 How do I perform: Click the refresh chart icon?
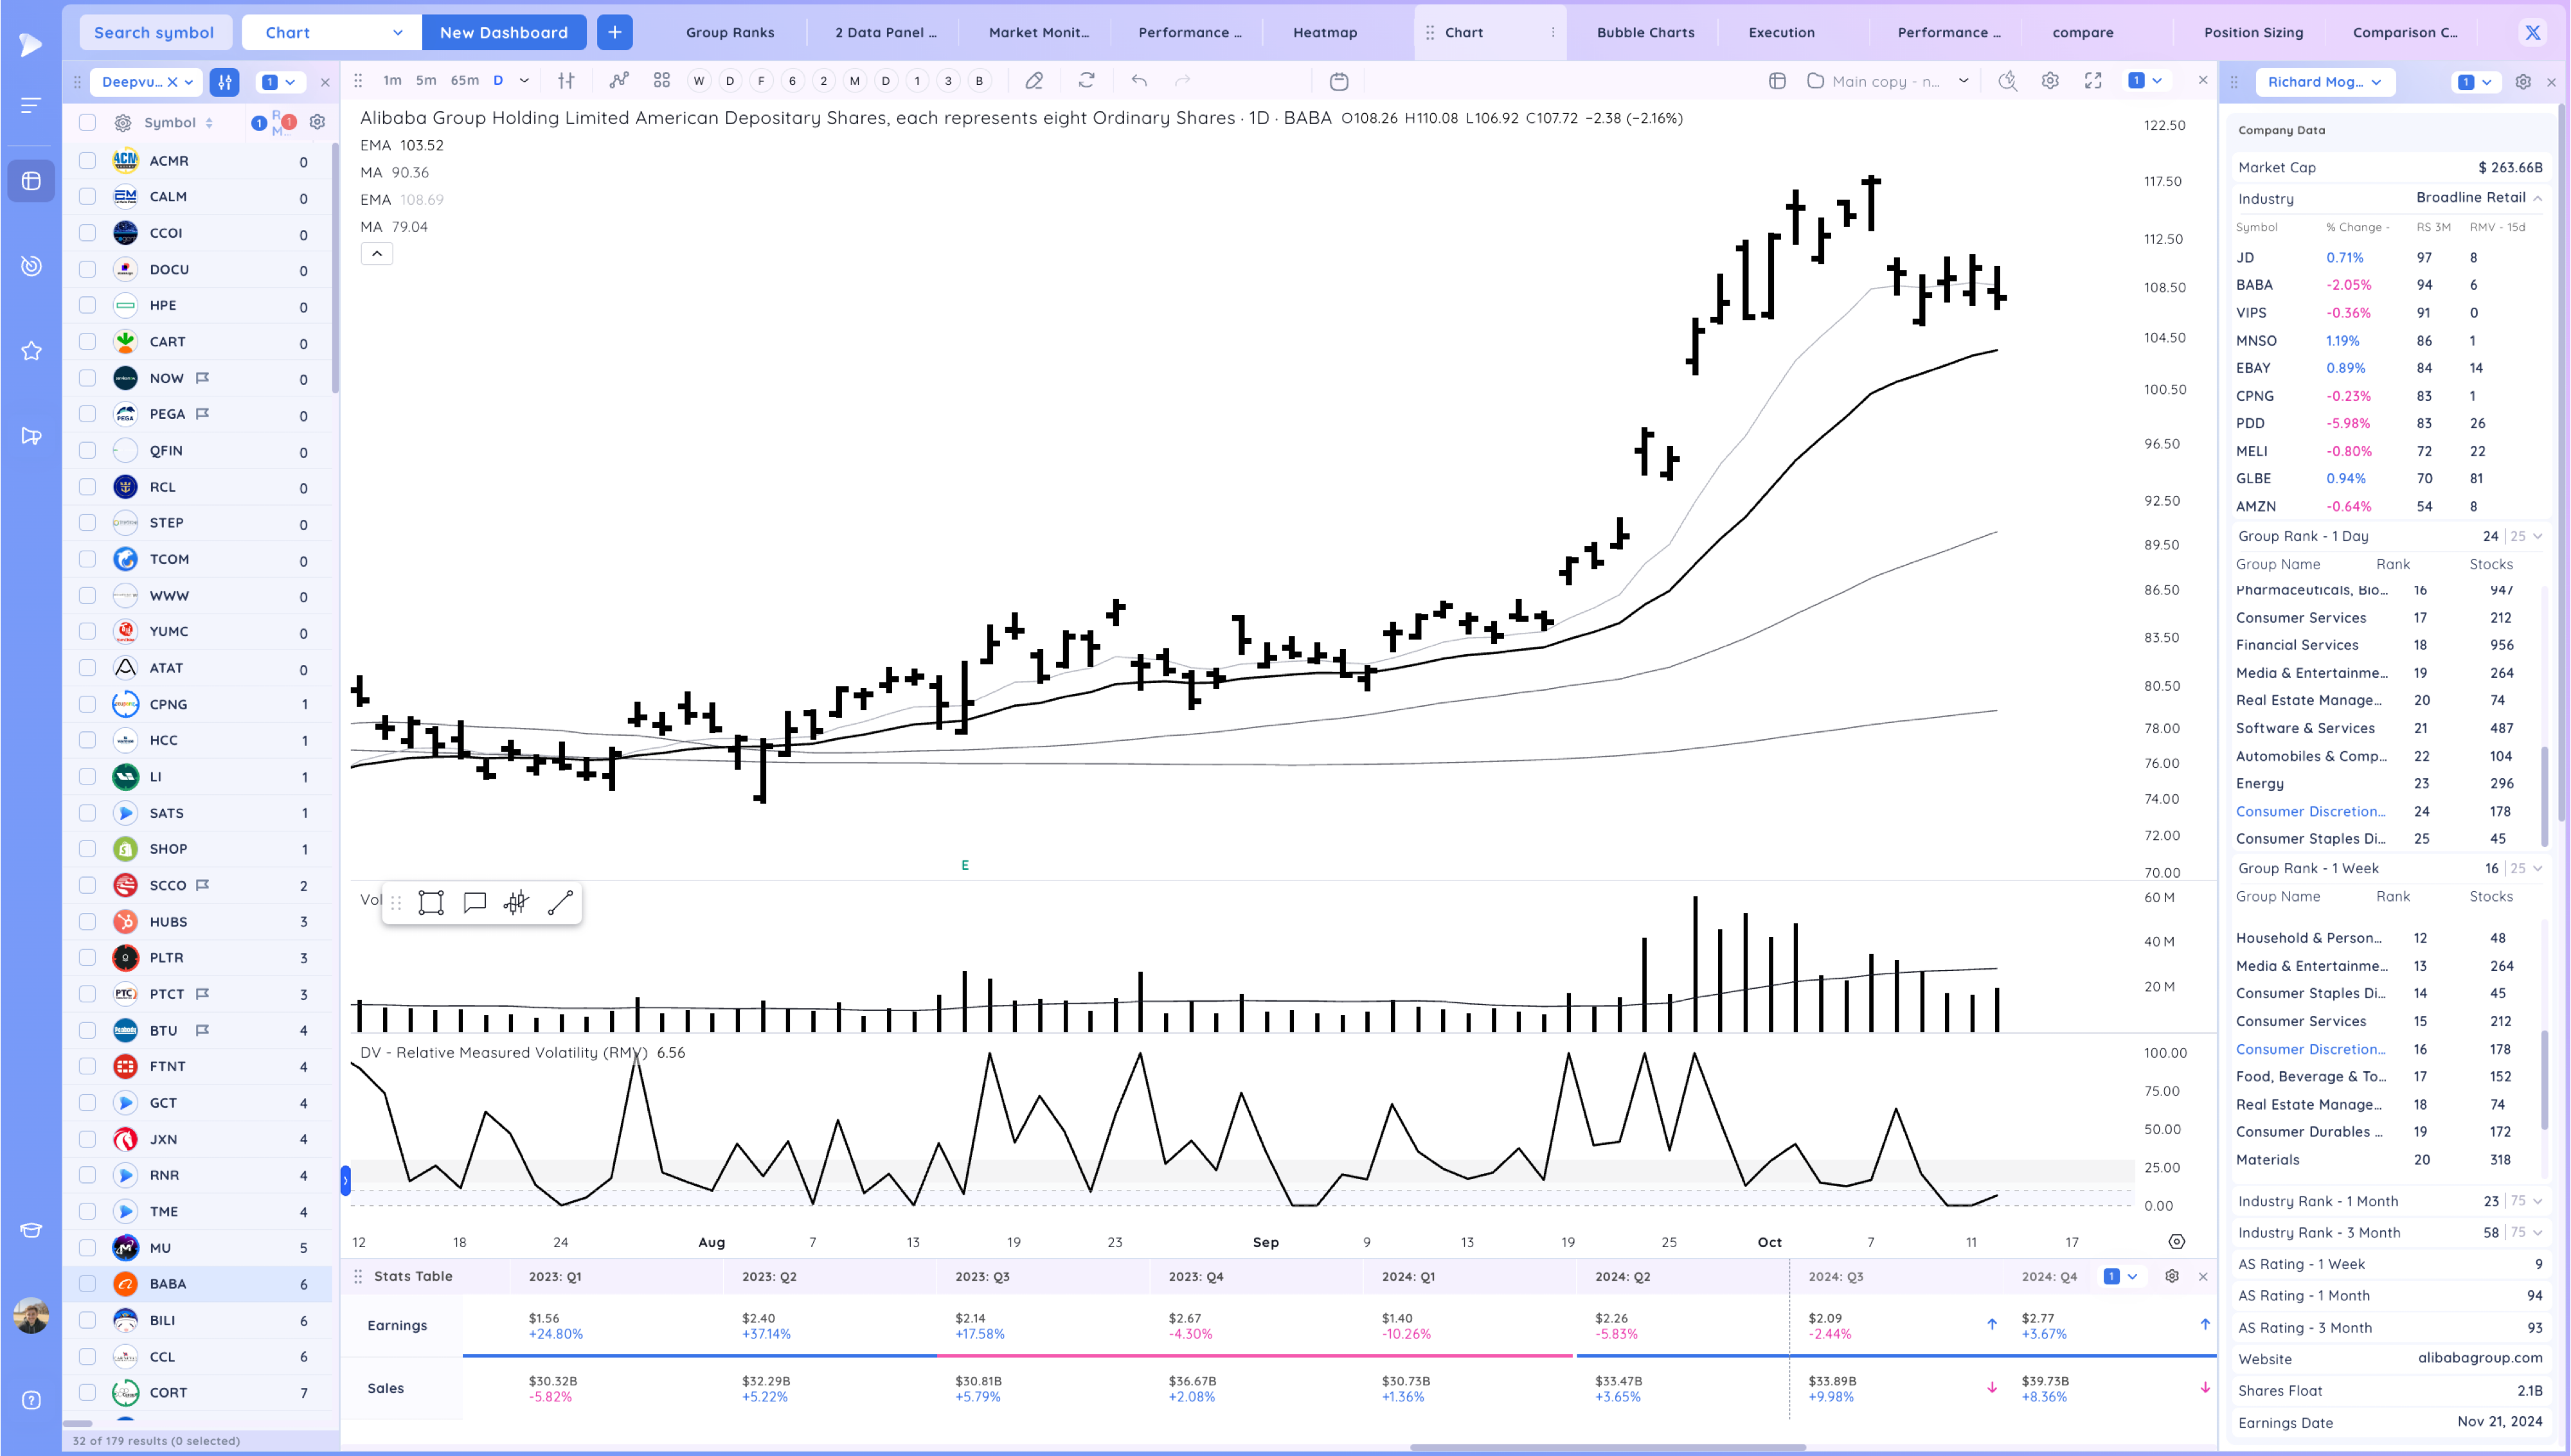click(1087, 81)
